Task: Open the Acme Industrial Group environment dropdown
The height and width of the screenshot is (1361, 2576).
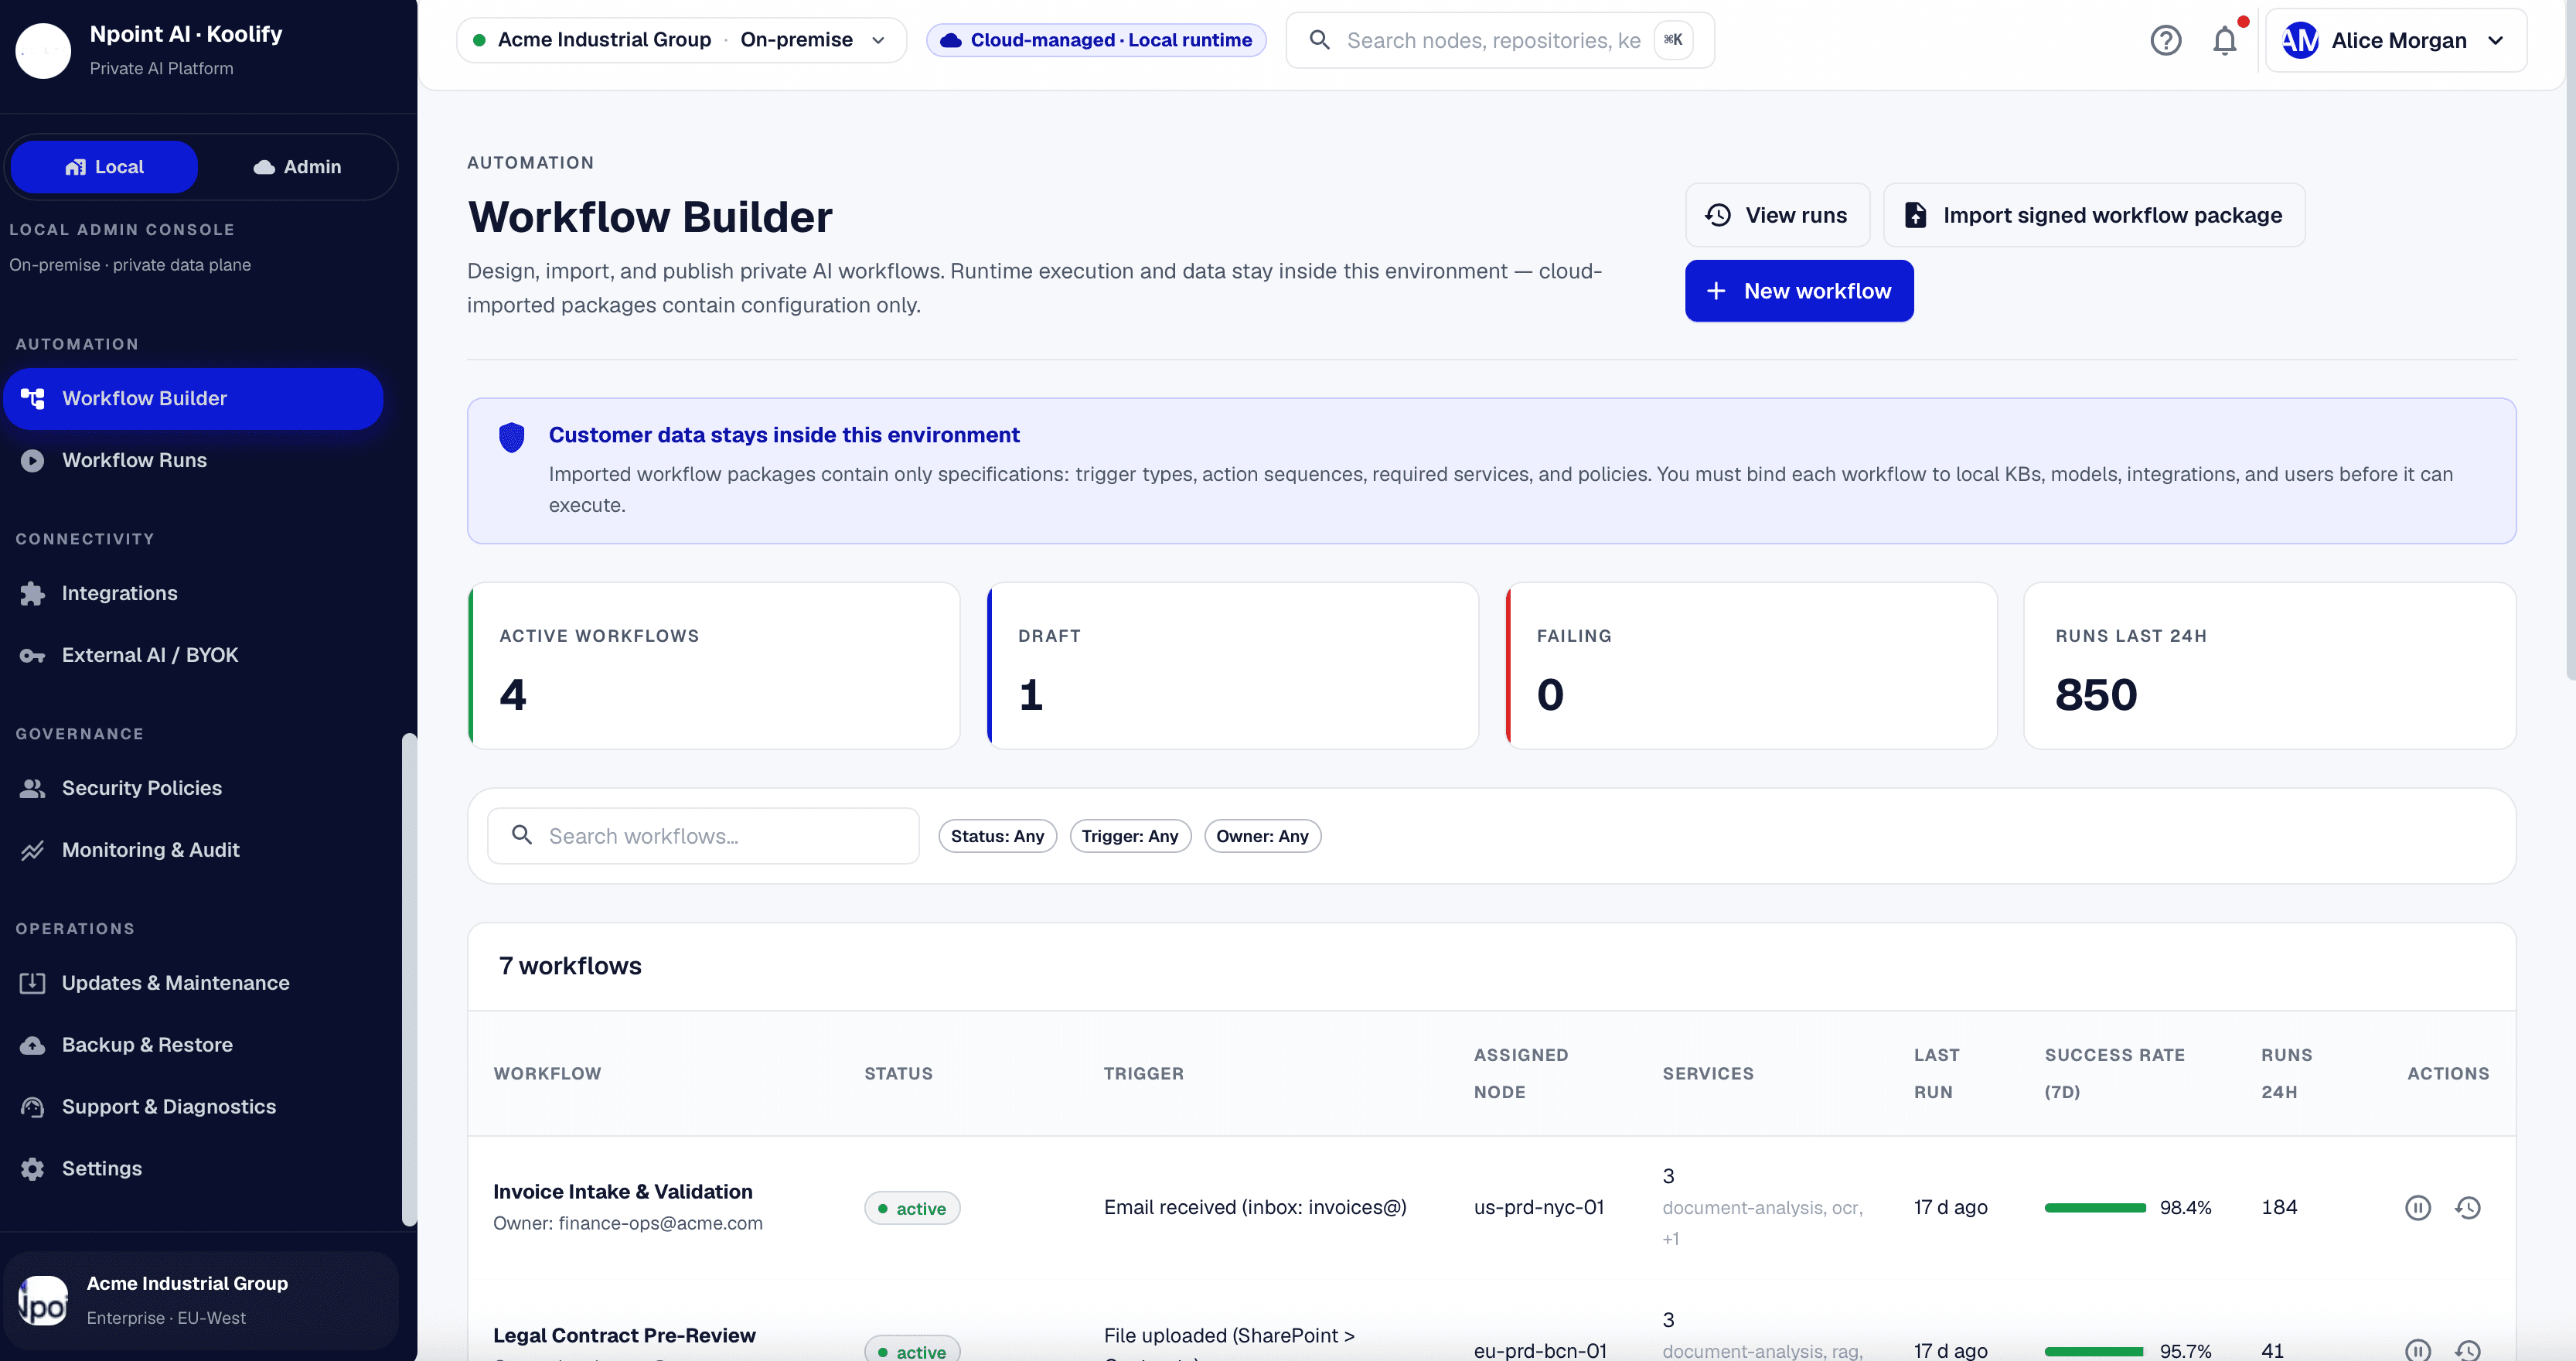Action: (x=681, y=40)
